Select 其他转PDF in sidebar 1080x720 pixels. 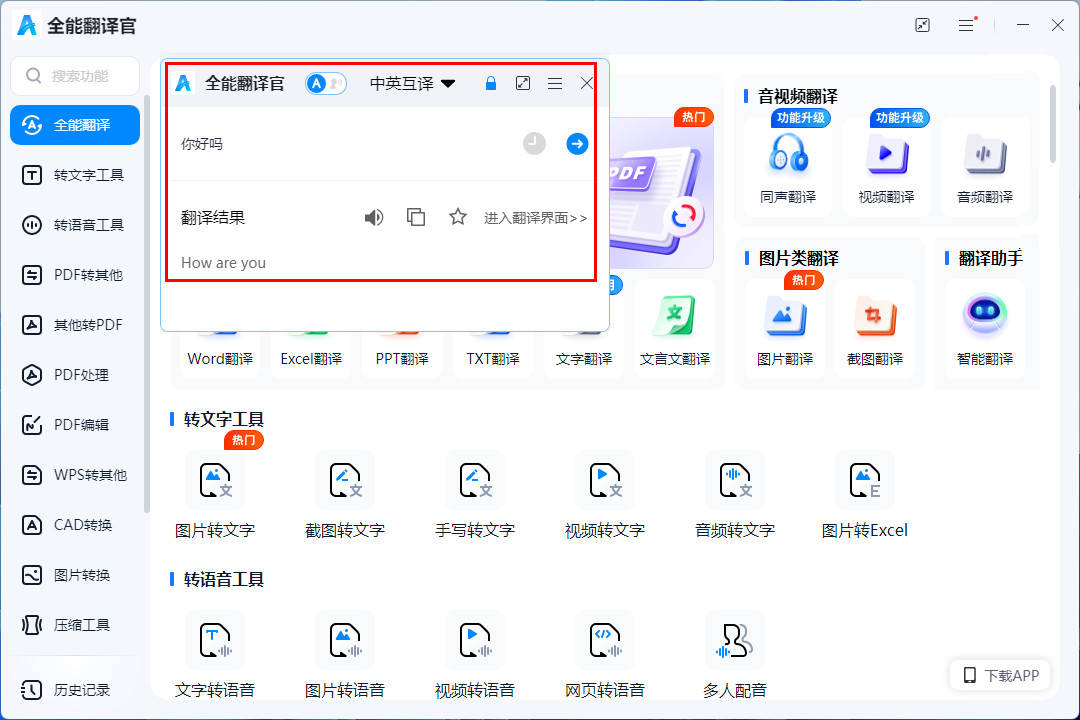coord(75,325)
